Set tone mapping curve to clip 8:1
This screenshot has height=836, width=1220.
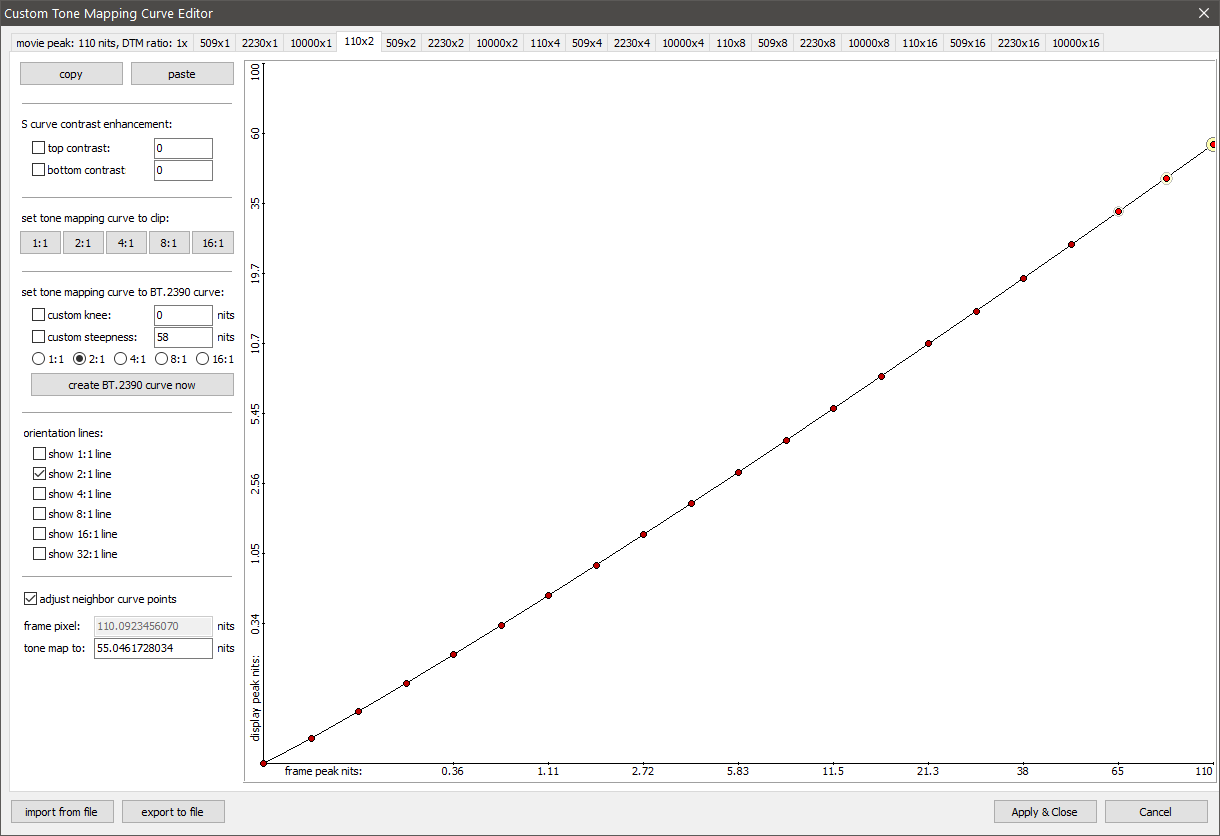click(169, 243)
